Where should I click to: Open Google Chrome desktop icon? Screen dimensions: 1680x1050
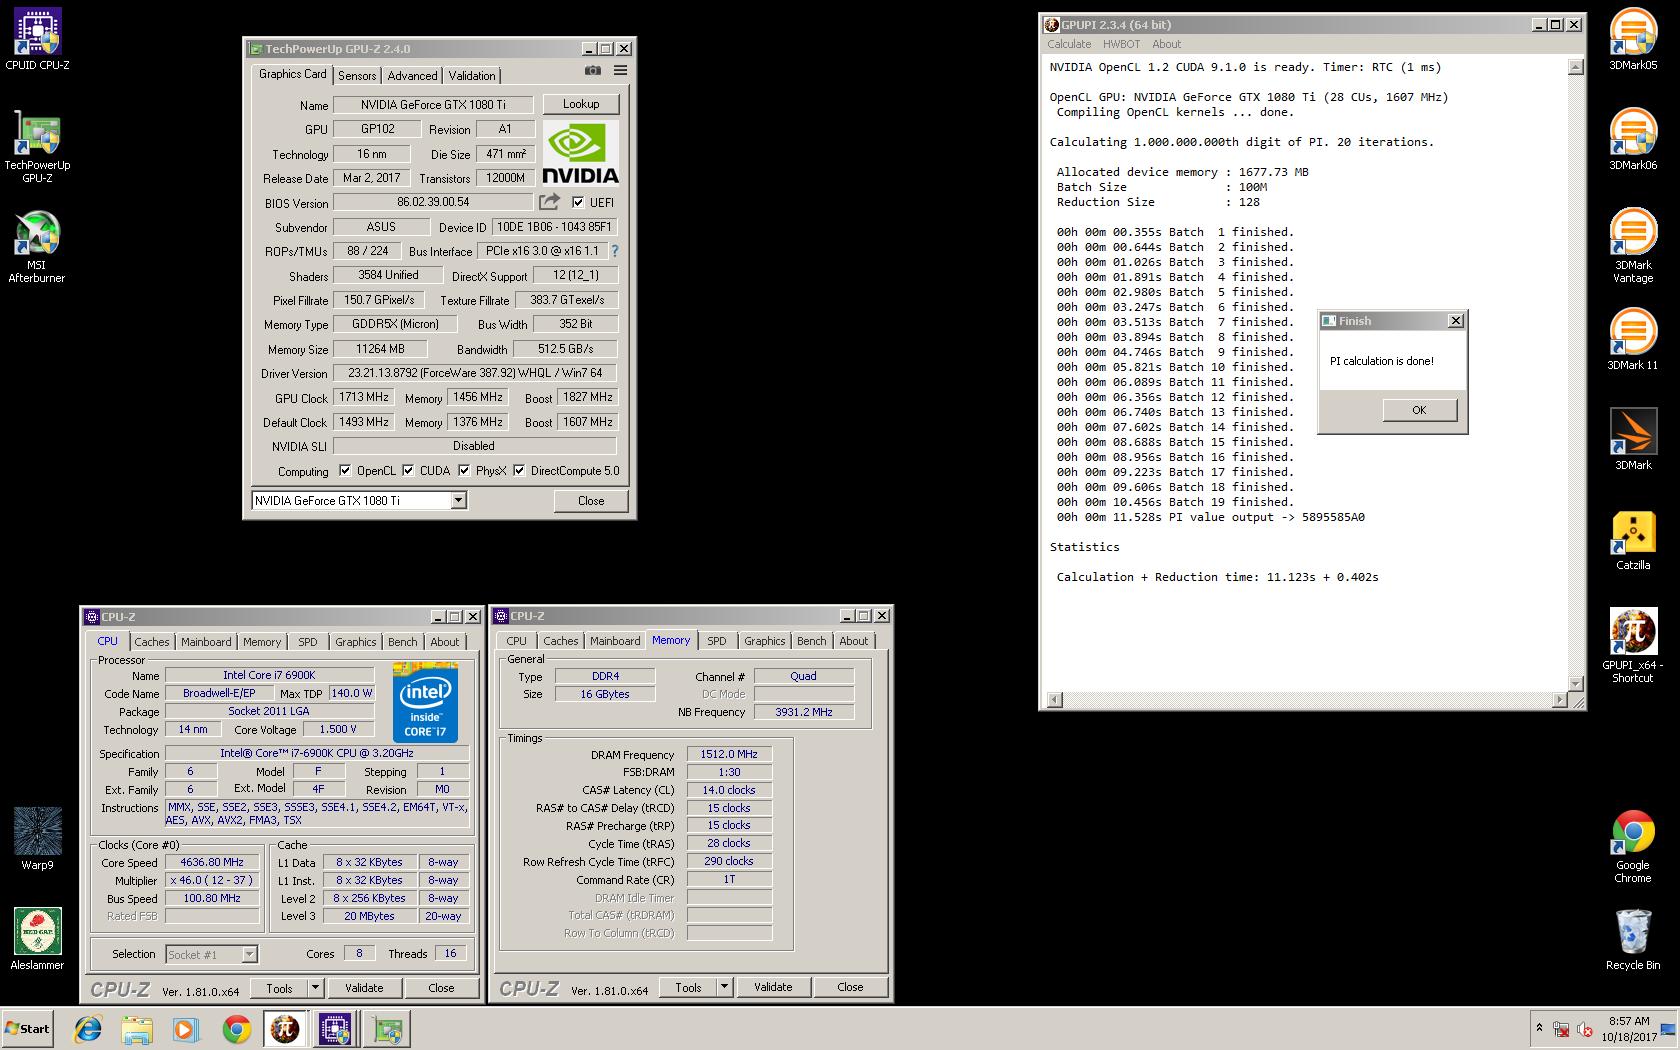[x=1633, y=846]
